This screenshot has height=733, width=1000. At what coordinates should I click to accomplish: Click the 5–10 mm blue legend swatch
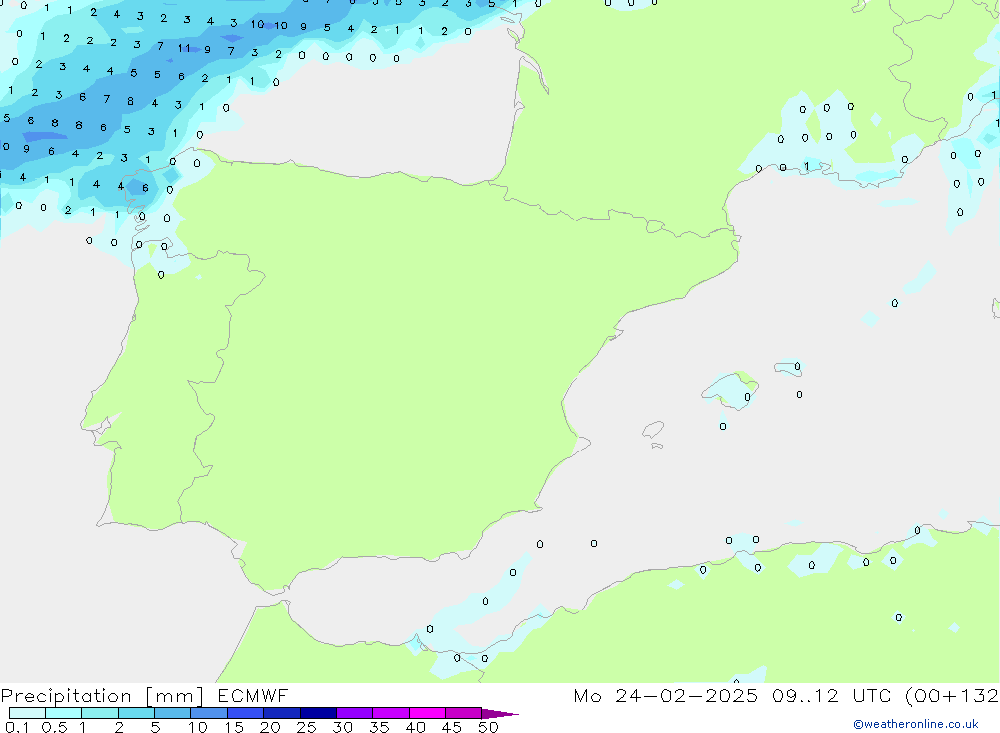pyautogui.click(x=172, y=713)
